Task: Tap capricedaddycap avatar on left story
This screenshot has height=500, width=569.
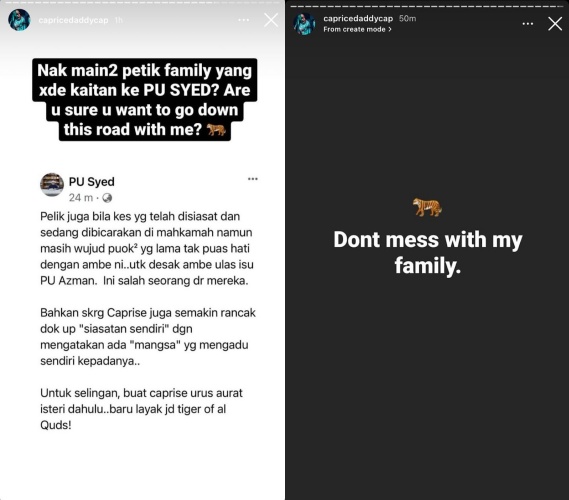Action: 19,20
